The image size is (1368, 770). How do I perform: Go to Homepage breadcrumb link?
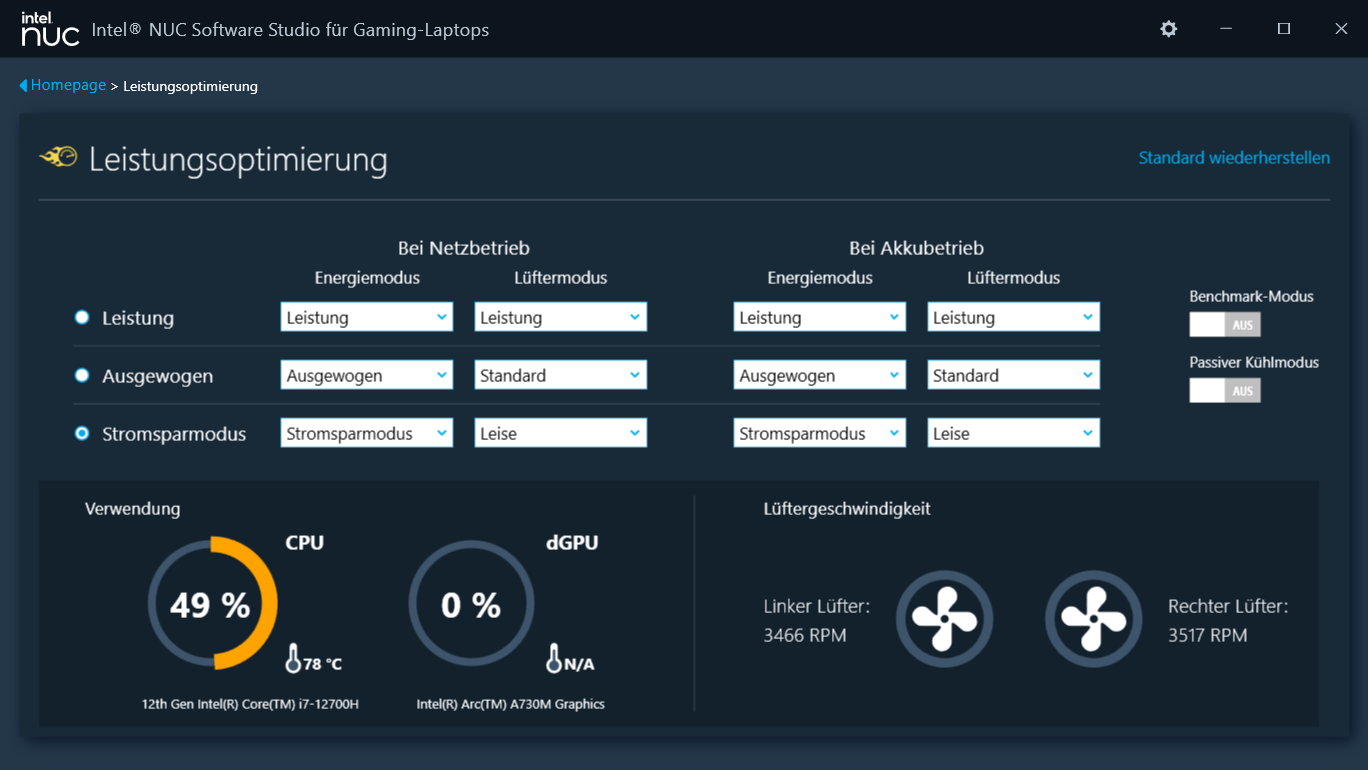pyautogui.click(x=68, y=86)
